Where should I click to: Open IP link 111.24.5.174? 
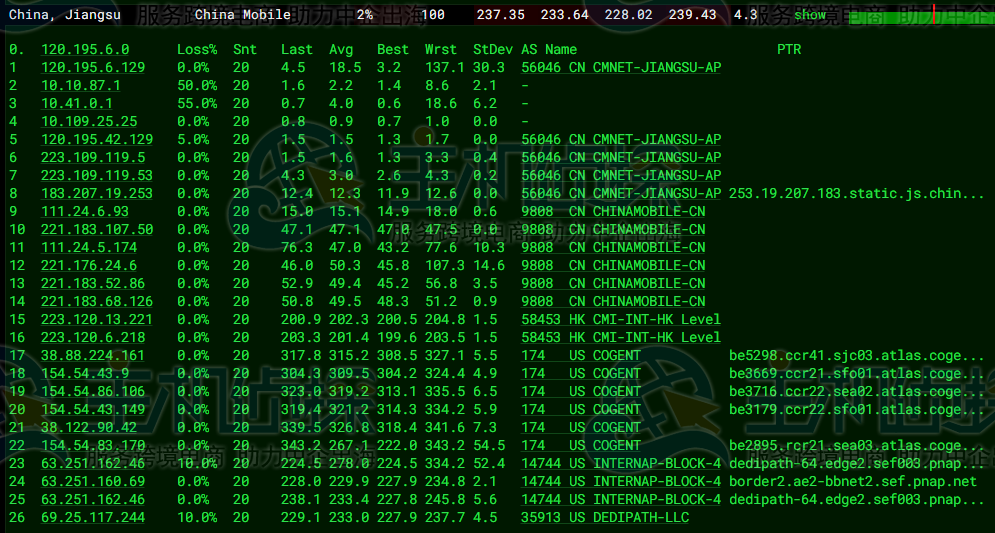point(89,247)
